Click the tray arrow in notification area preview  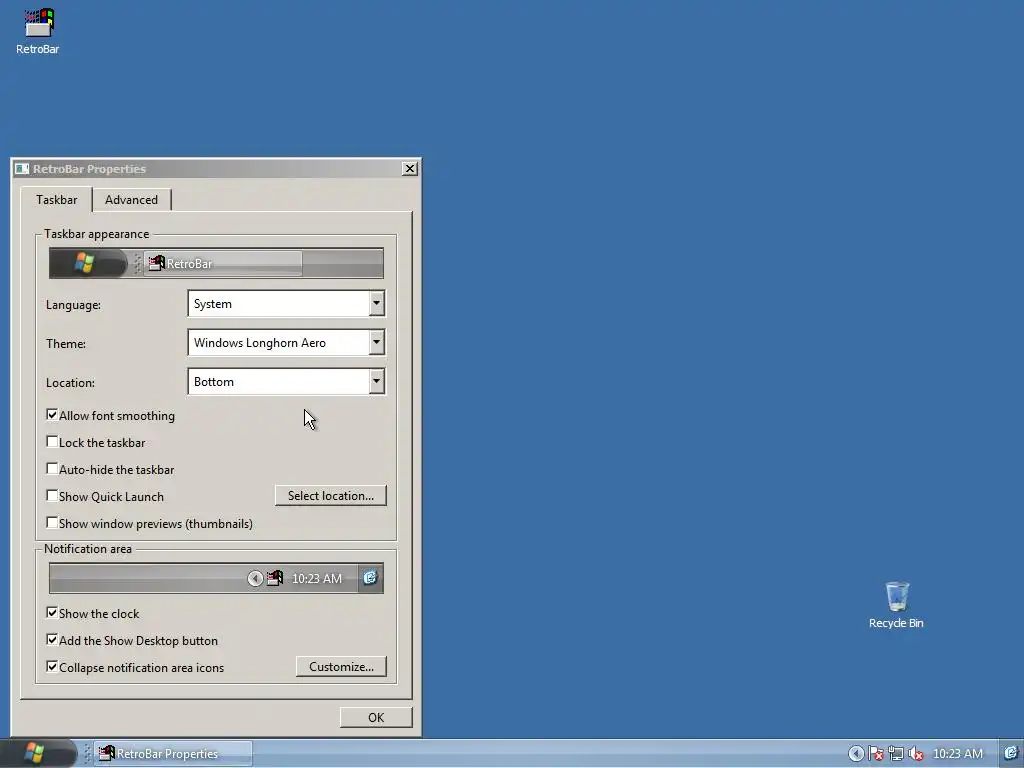point(255,578)
